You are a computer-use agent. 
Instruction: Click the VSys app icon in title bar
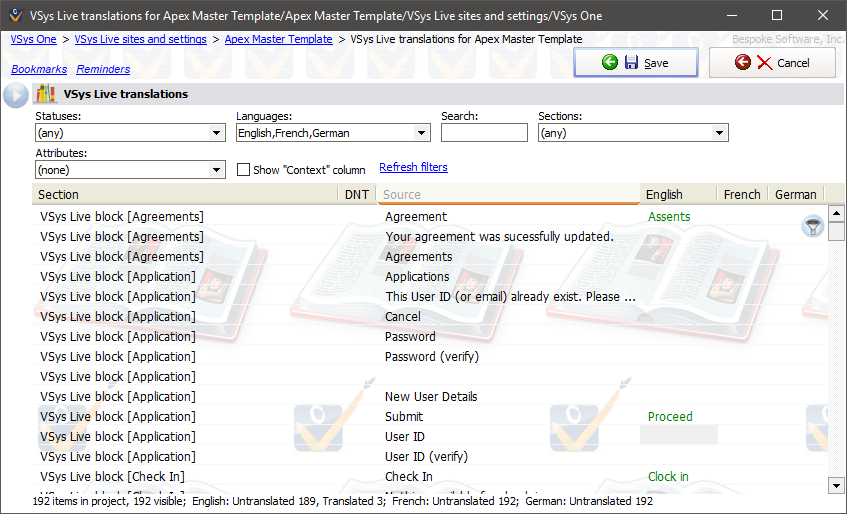coord(13,14)
